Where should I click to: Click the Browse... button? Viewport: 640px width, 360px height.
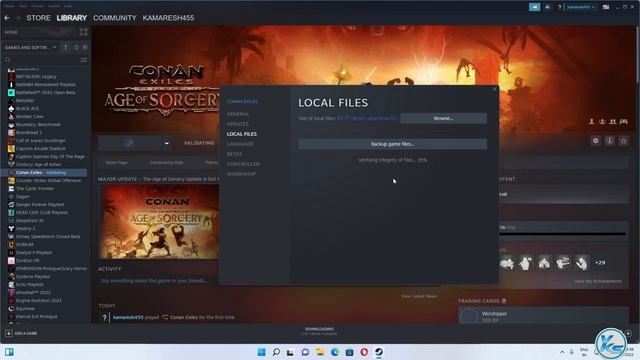click(x=443, y=118)
